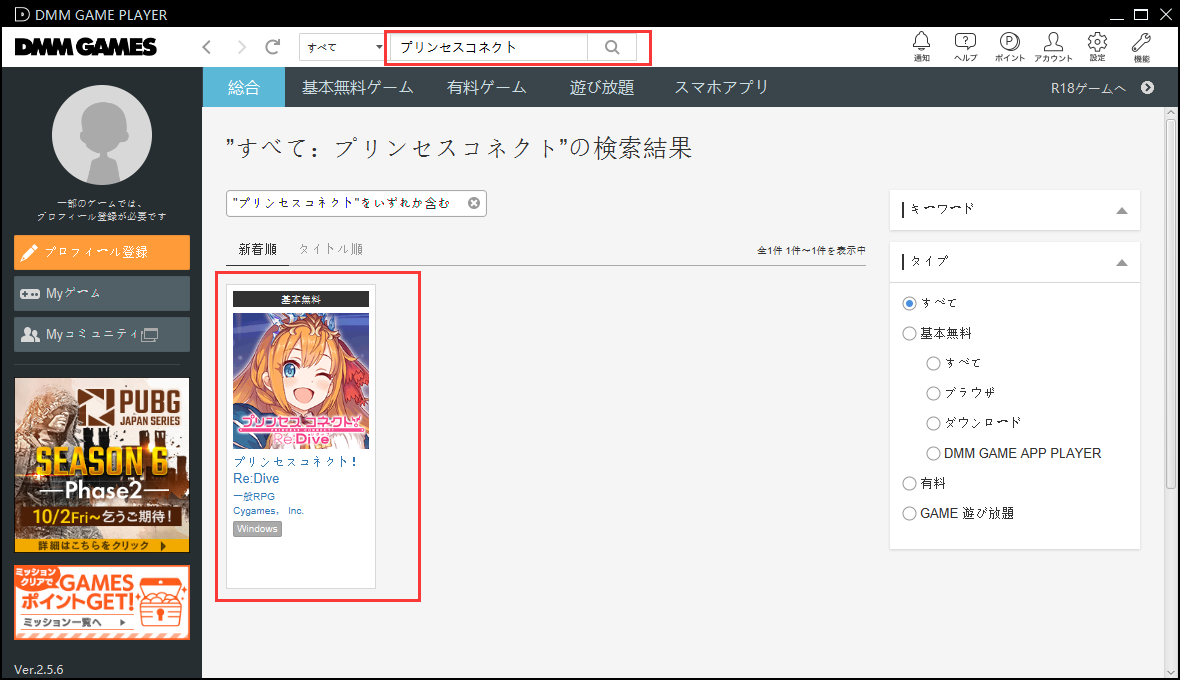1180x680 pixels.
Task: Click the search text field
Action: [488, 47]
